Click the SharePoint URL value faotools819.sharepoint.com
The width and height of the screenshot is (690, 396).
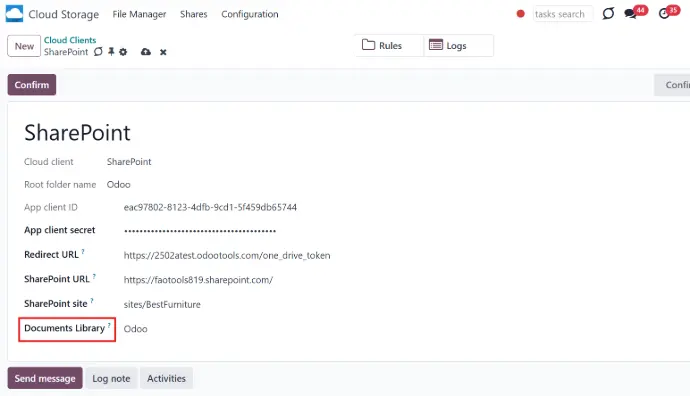pyautogui.click(x=198, y=280)
